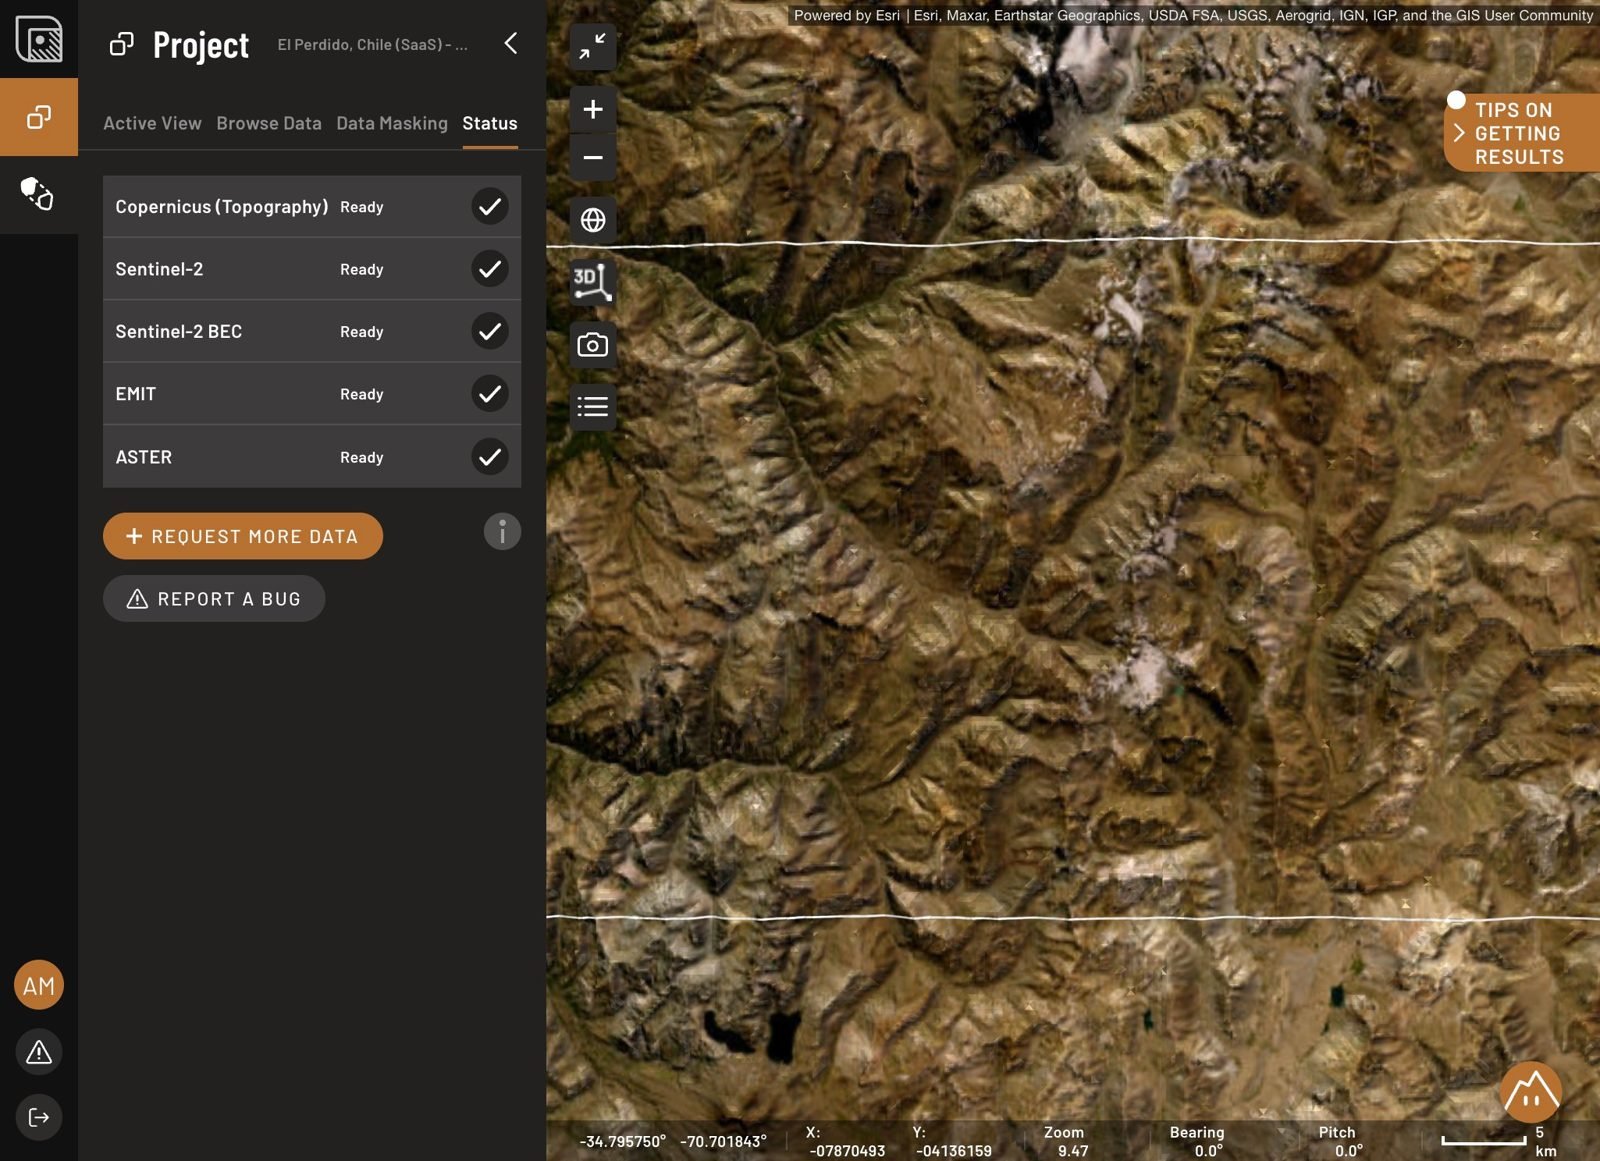
Task: Toggle the EMIT checkmark
Action: [490, 393]
